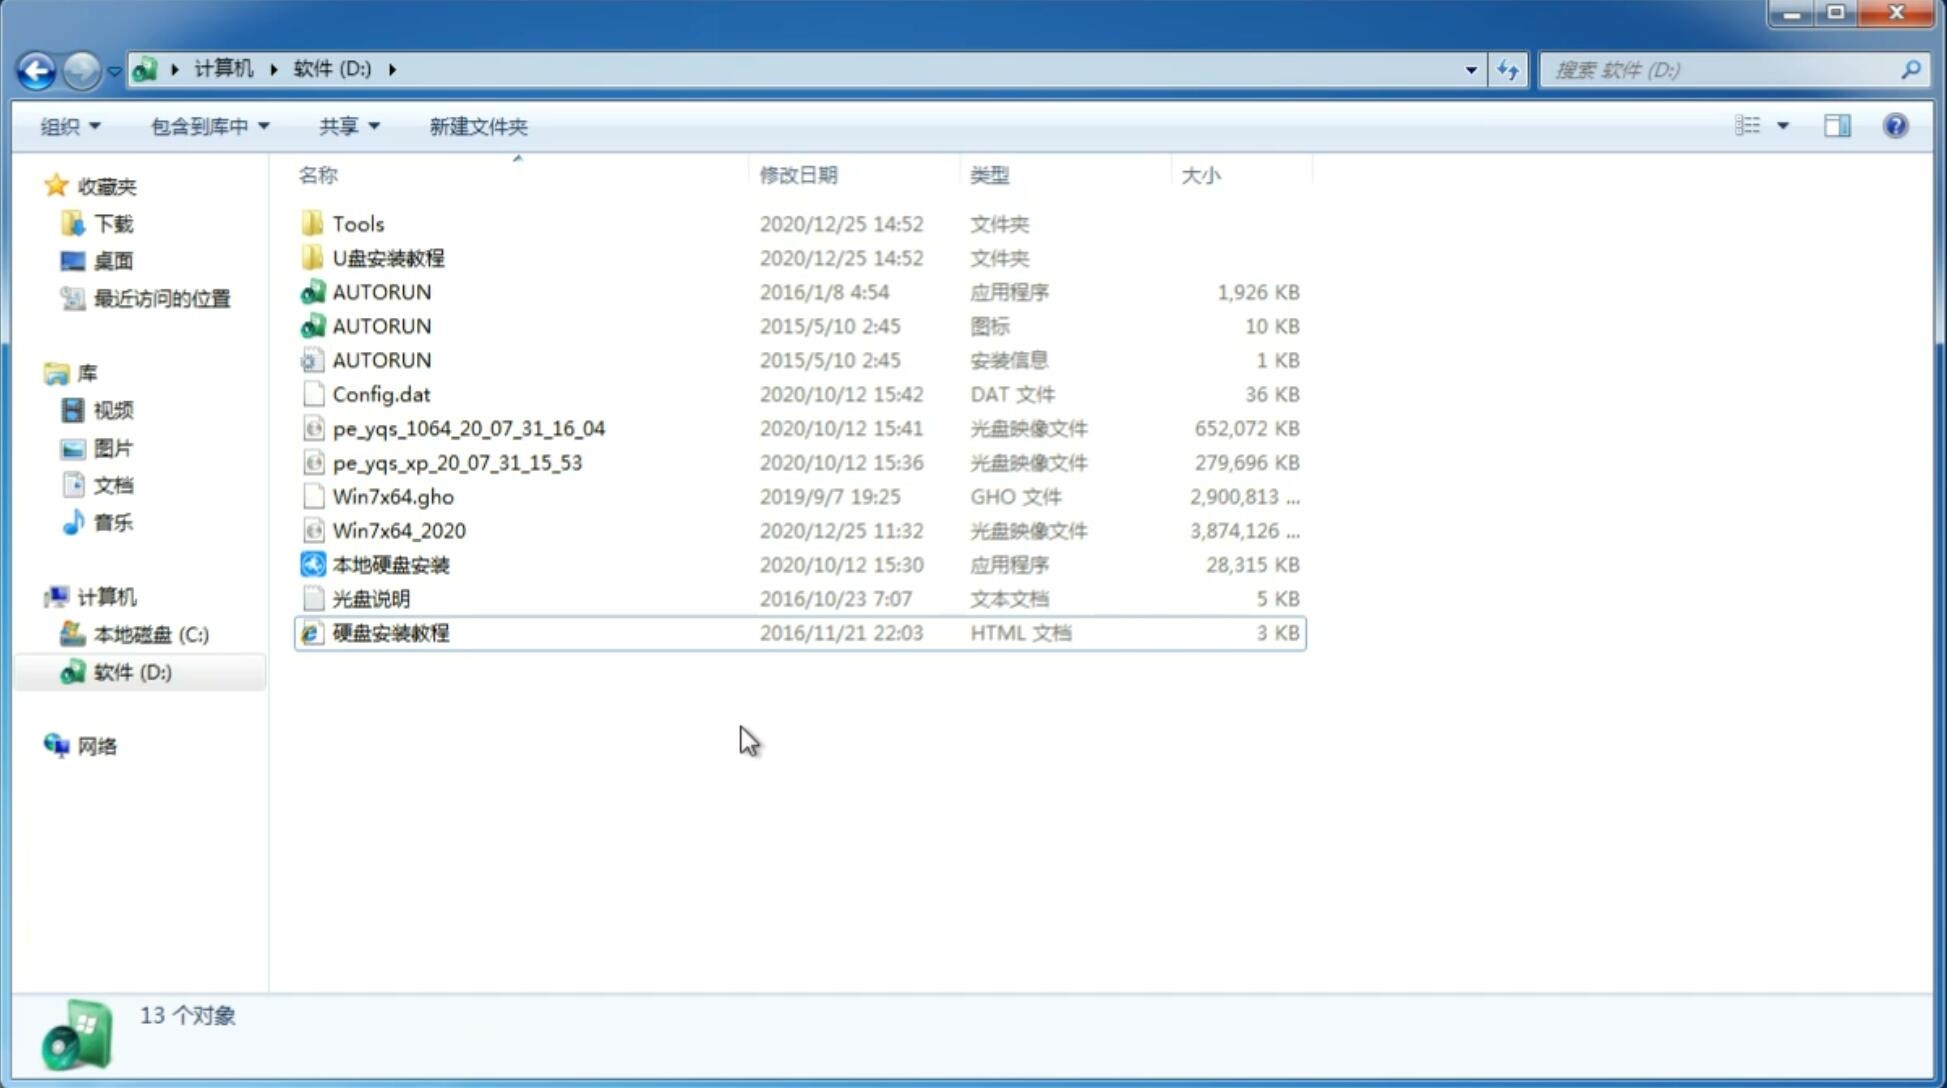Open U盘安装教程 folder
The width and height of the screenshot is (1947, 1088).
point(388,258)
